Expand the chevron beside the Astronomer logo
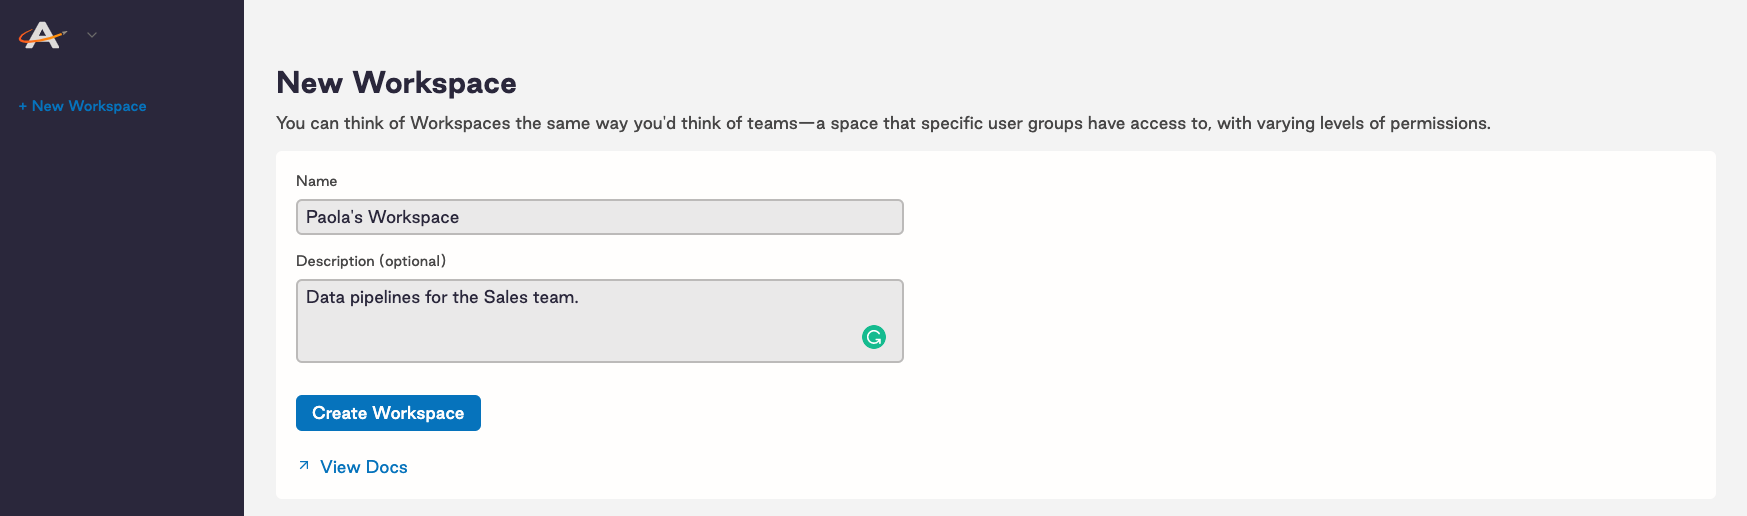 click(92, 35)
